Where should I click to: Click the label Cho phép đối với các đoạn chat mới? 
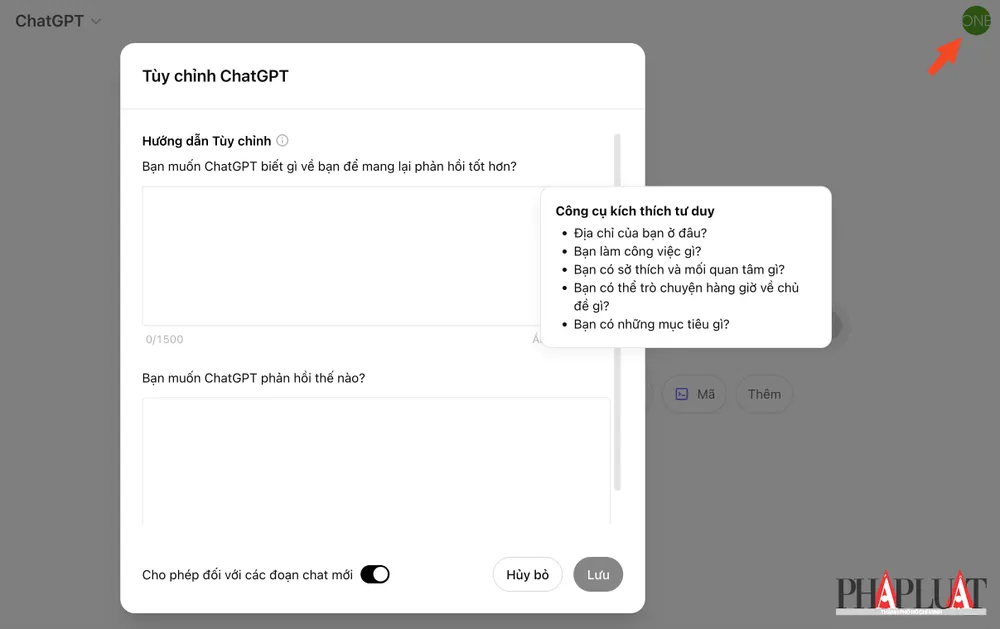247,575
